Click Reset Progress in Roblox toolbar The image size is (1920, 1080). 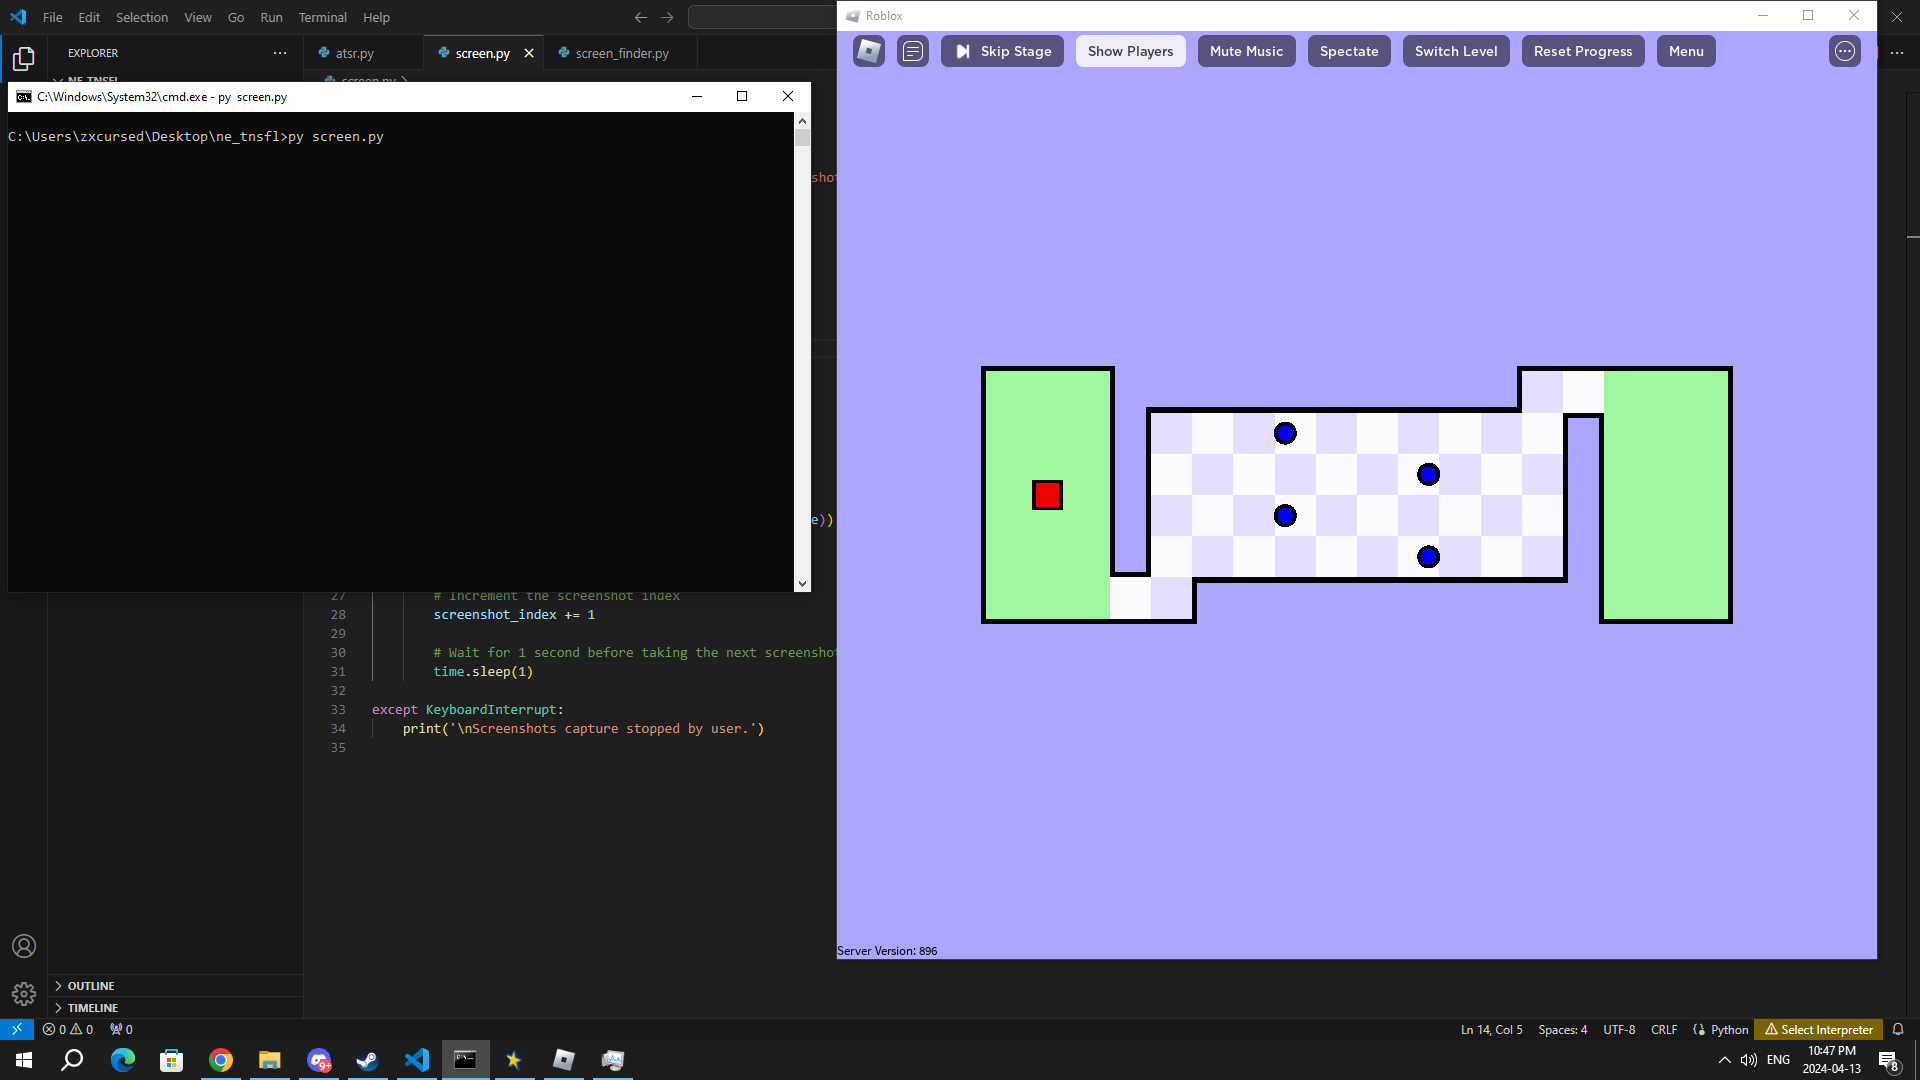[x=1582, y=51]
